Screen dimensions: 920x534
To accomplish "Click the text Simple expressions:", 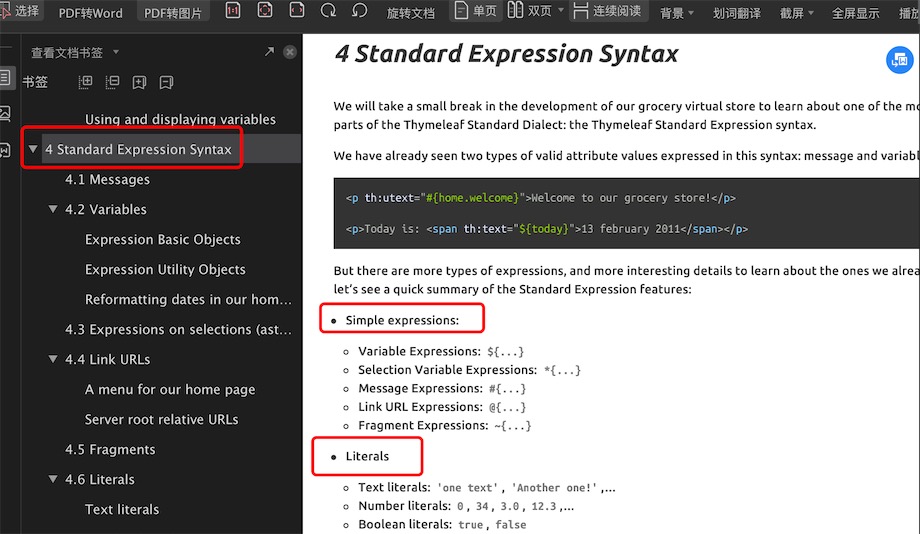I will pos(402,320).
